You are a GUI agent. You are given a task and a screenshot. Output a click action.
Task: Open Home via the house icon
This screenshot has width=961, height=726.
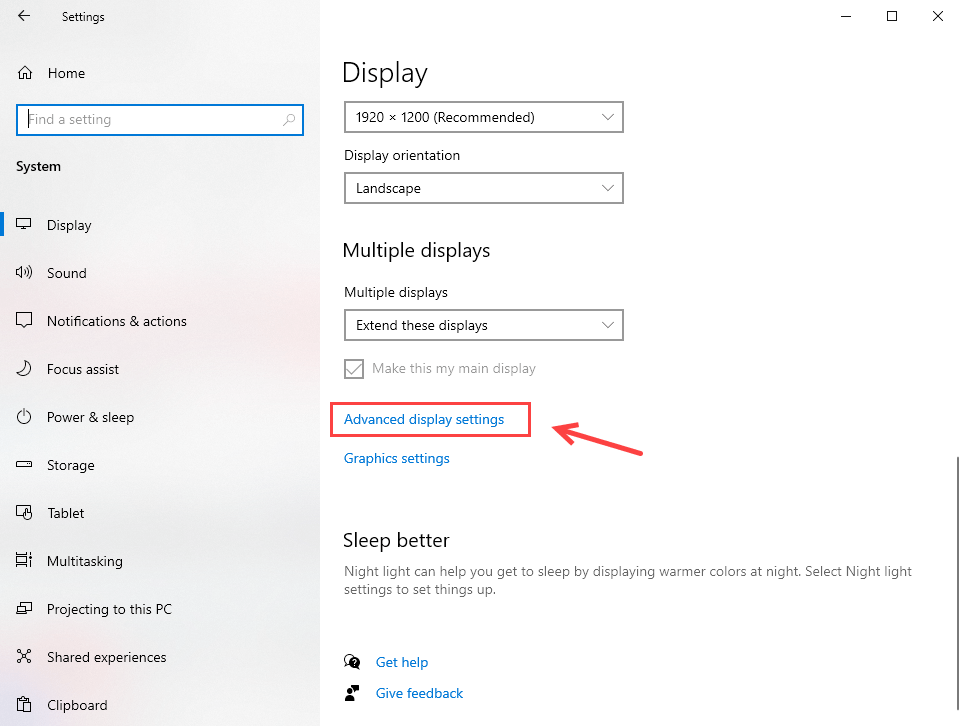coord(25,73)
